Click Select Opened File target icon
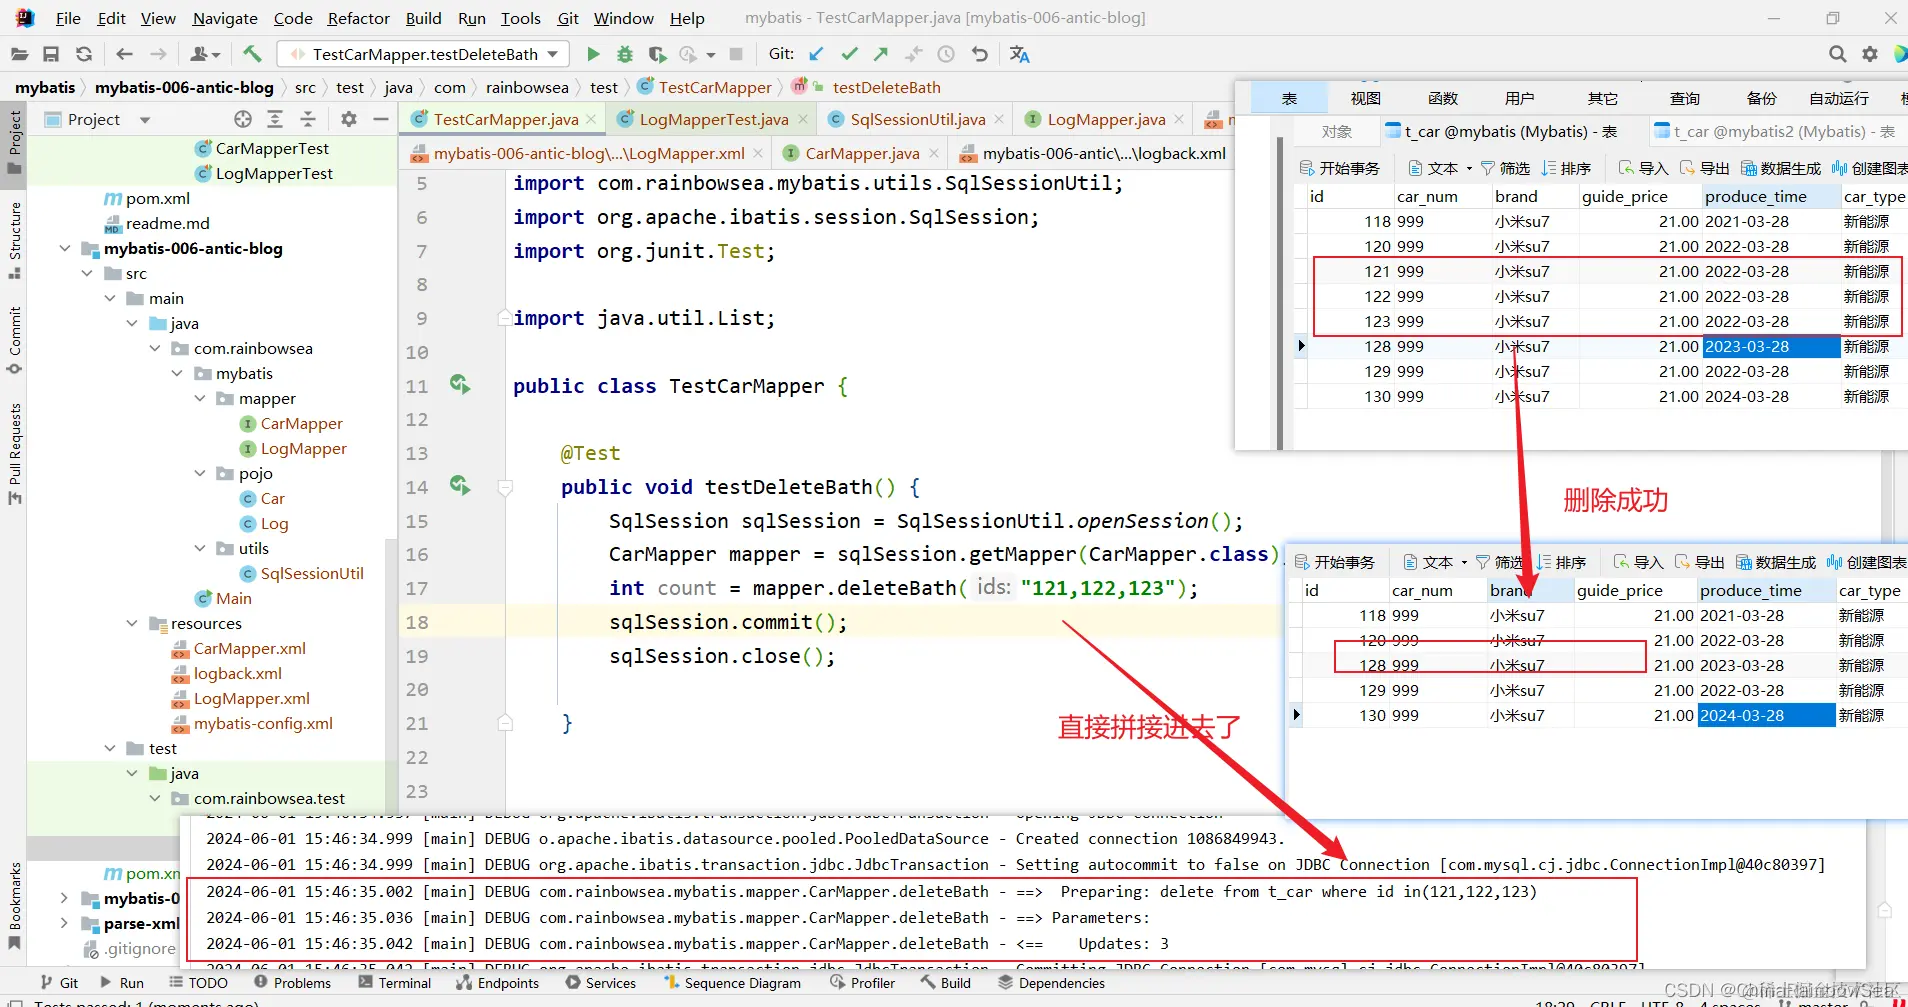The image size is (1908, 1007). pyautogui.click(x=243, y=119)
